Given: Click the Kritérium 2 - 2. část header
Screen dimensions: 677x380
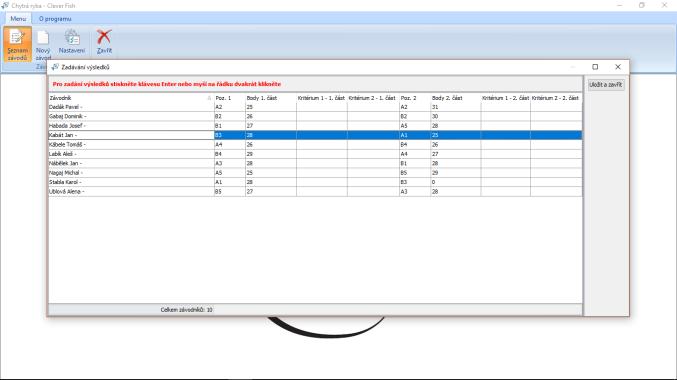Looking at the screenshot, I should coord(556,98).
